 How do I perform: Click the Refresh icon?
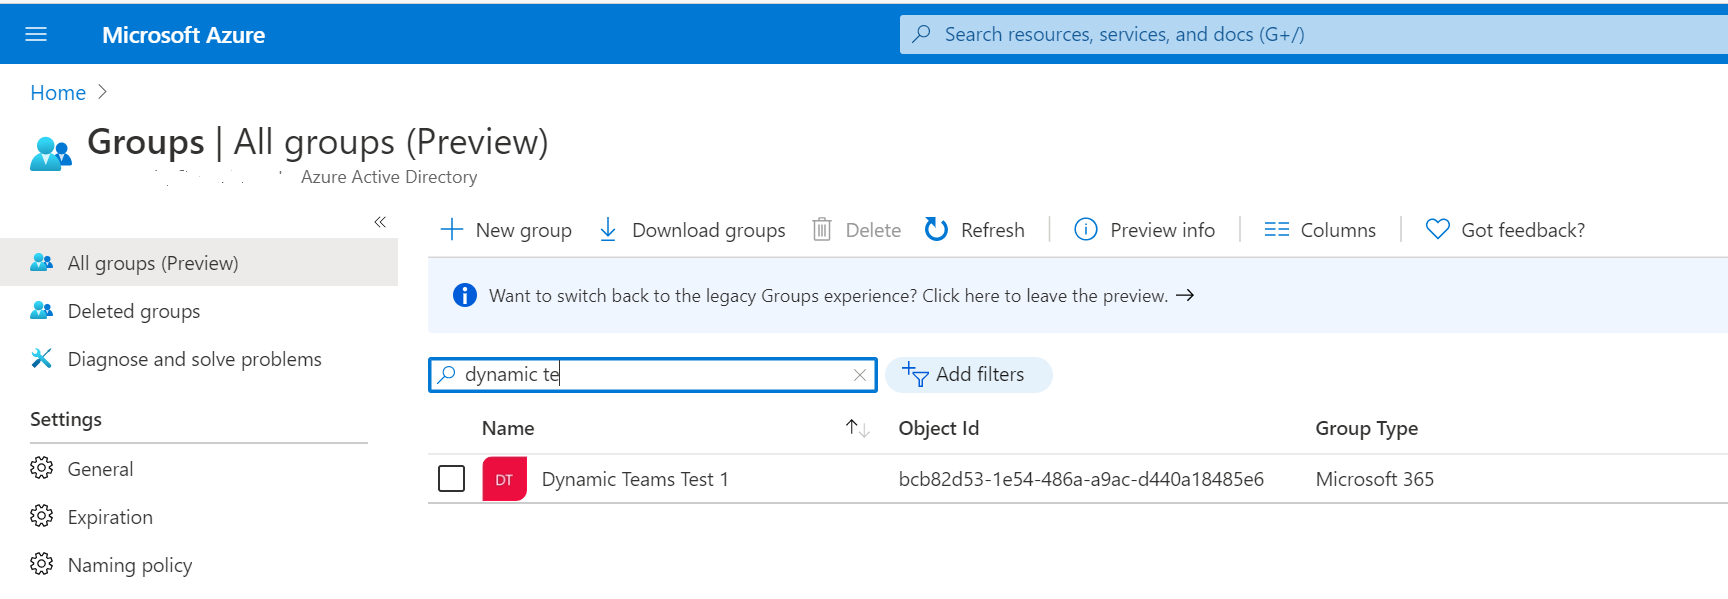(936, 230)
